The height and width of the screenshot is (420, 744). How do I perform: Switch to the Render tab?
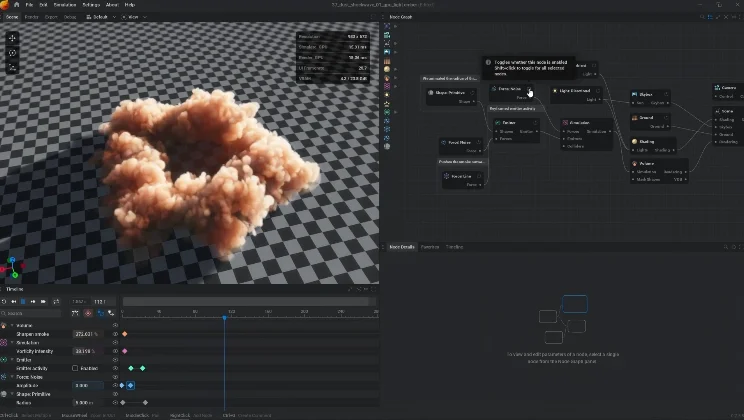point(31,17)
